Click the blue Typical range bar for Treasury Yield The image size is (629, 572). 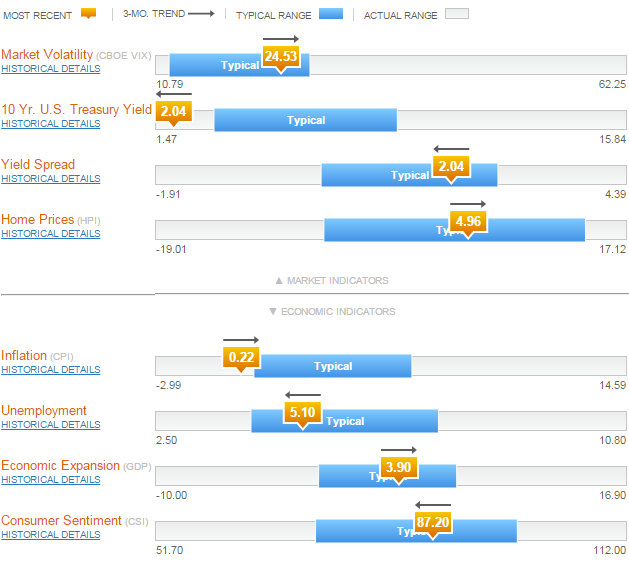[305, 120]
